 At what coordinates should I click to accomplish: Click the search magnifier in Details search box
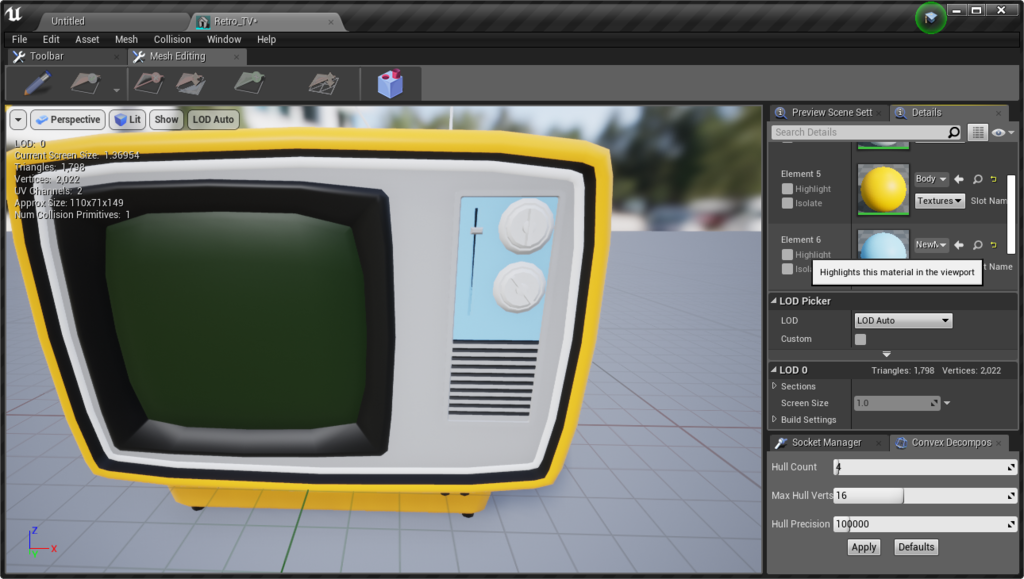[x=953, y=132]
